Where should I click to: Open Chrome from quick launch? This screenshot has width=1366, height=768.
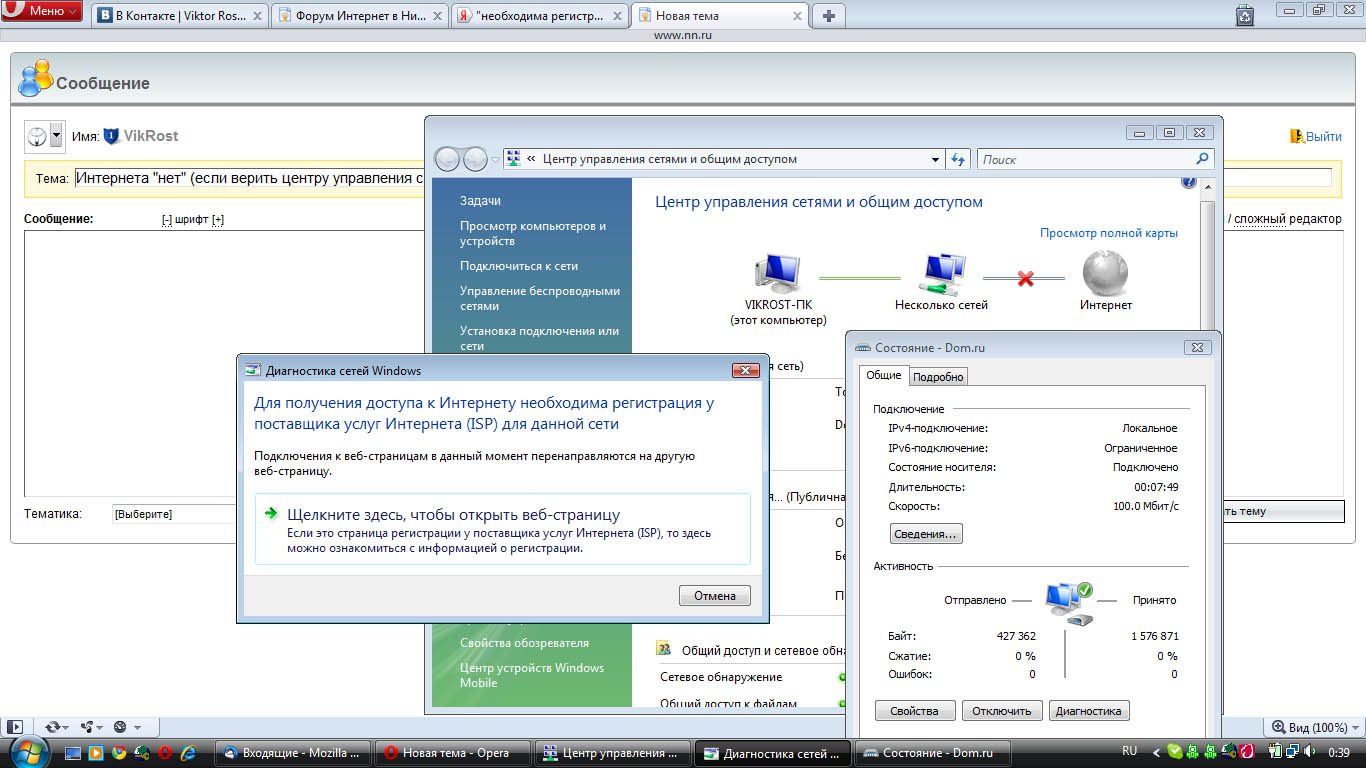[x=119, y=752]
